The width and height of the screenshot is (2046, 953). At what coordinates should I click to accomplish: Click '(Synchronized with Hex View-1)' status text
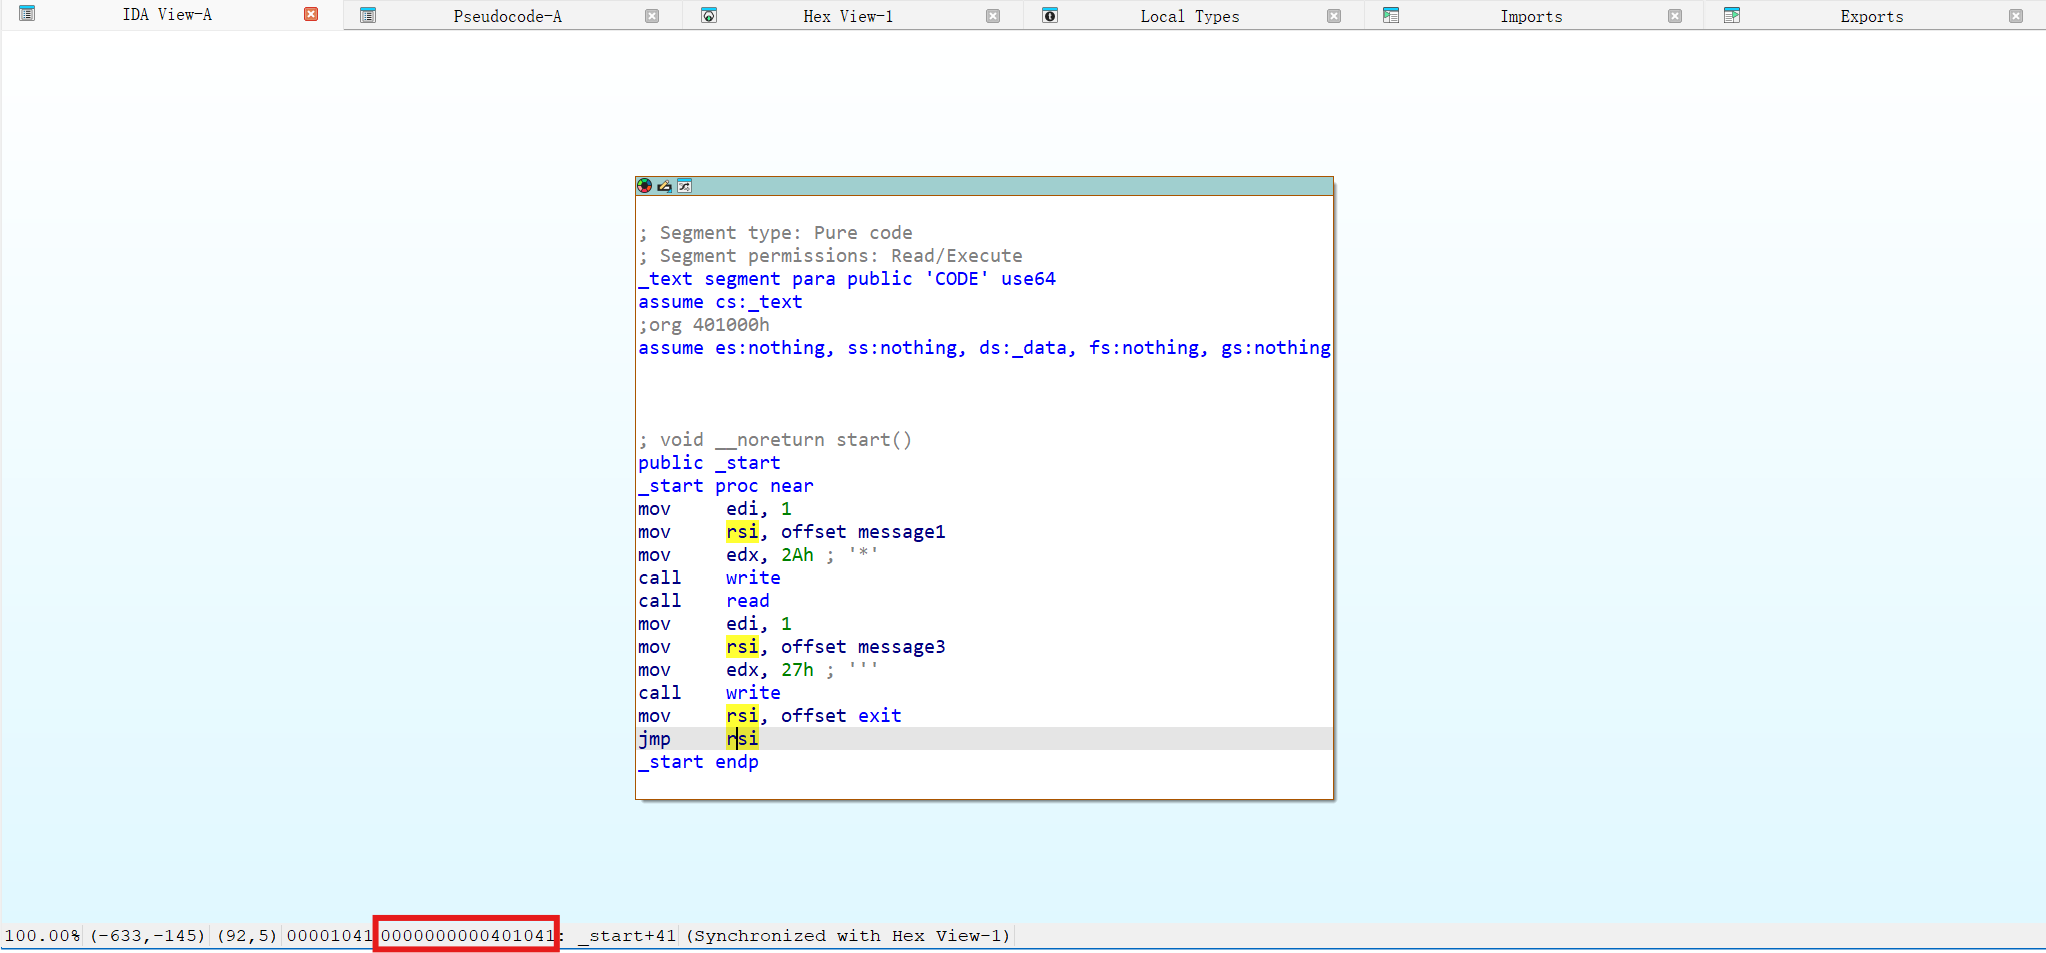[x=848, y=936]
